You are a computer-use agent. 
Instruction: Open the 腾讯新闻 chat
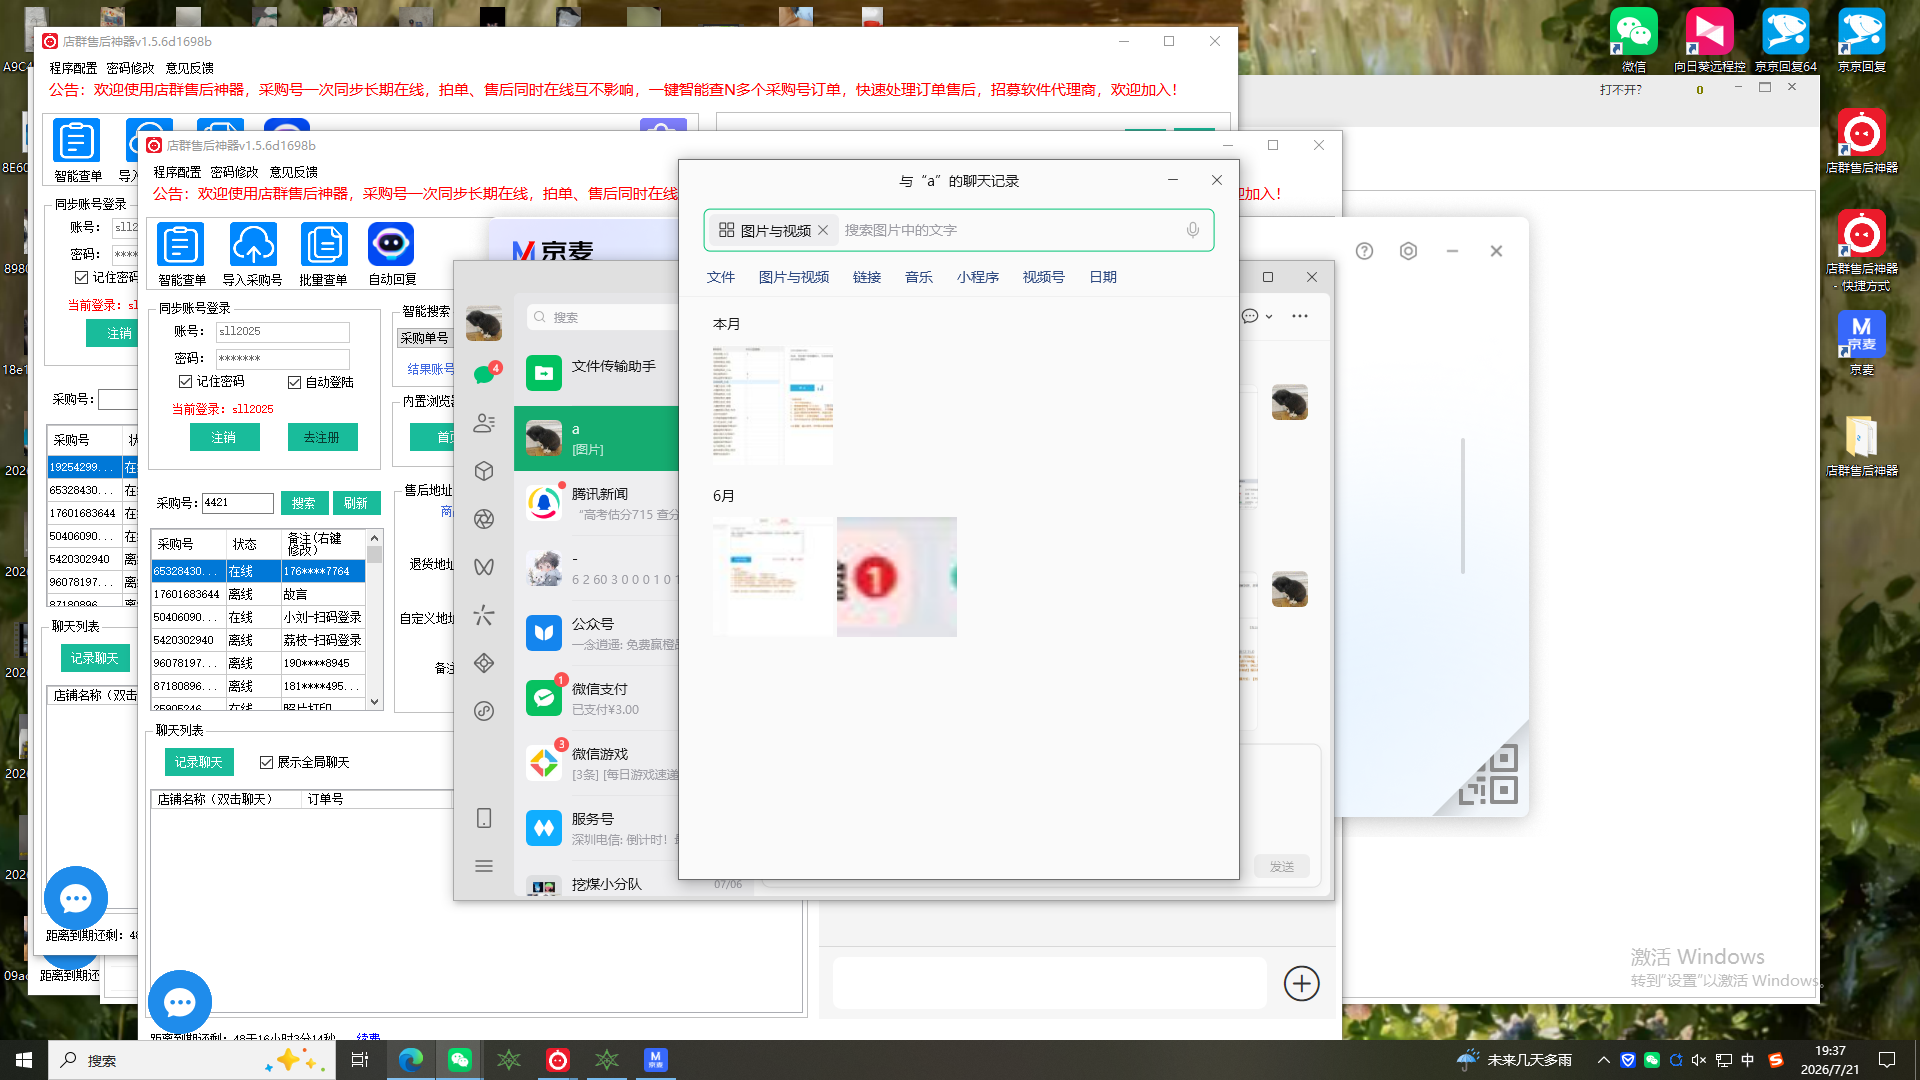(597, 503)
